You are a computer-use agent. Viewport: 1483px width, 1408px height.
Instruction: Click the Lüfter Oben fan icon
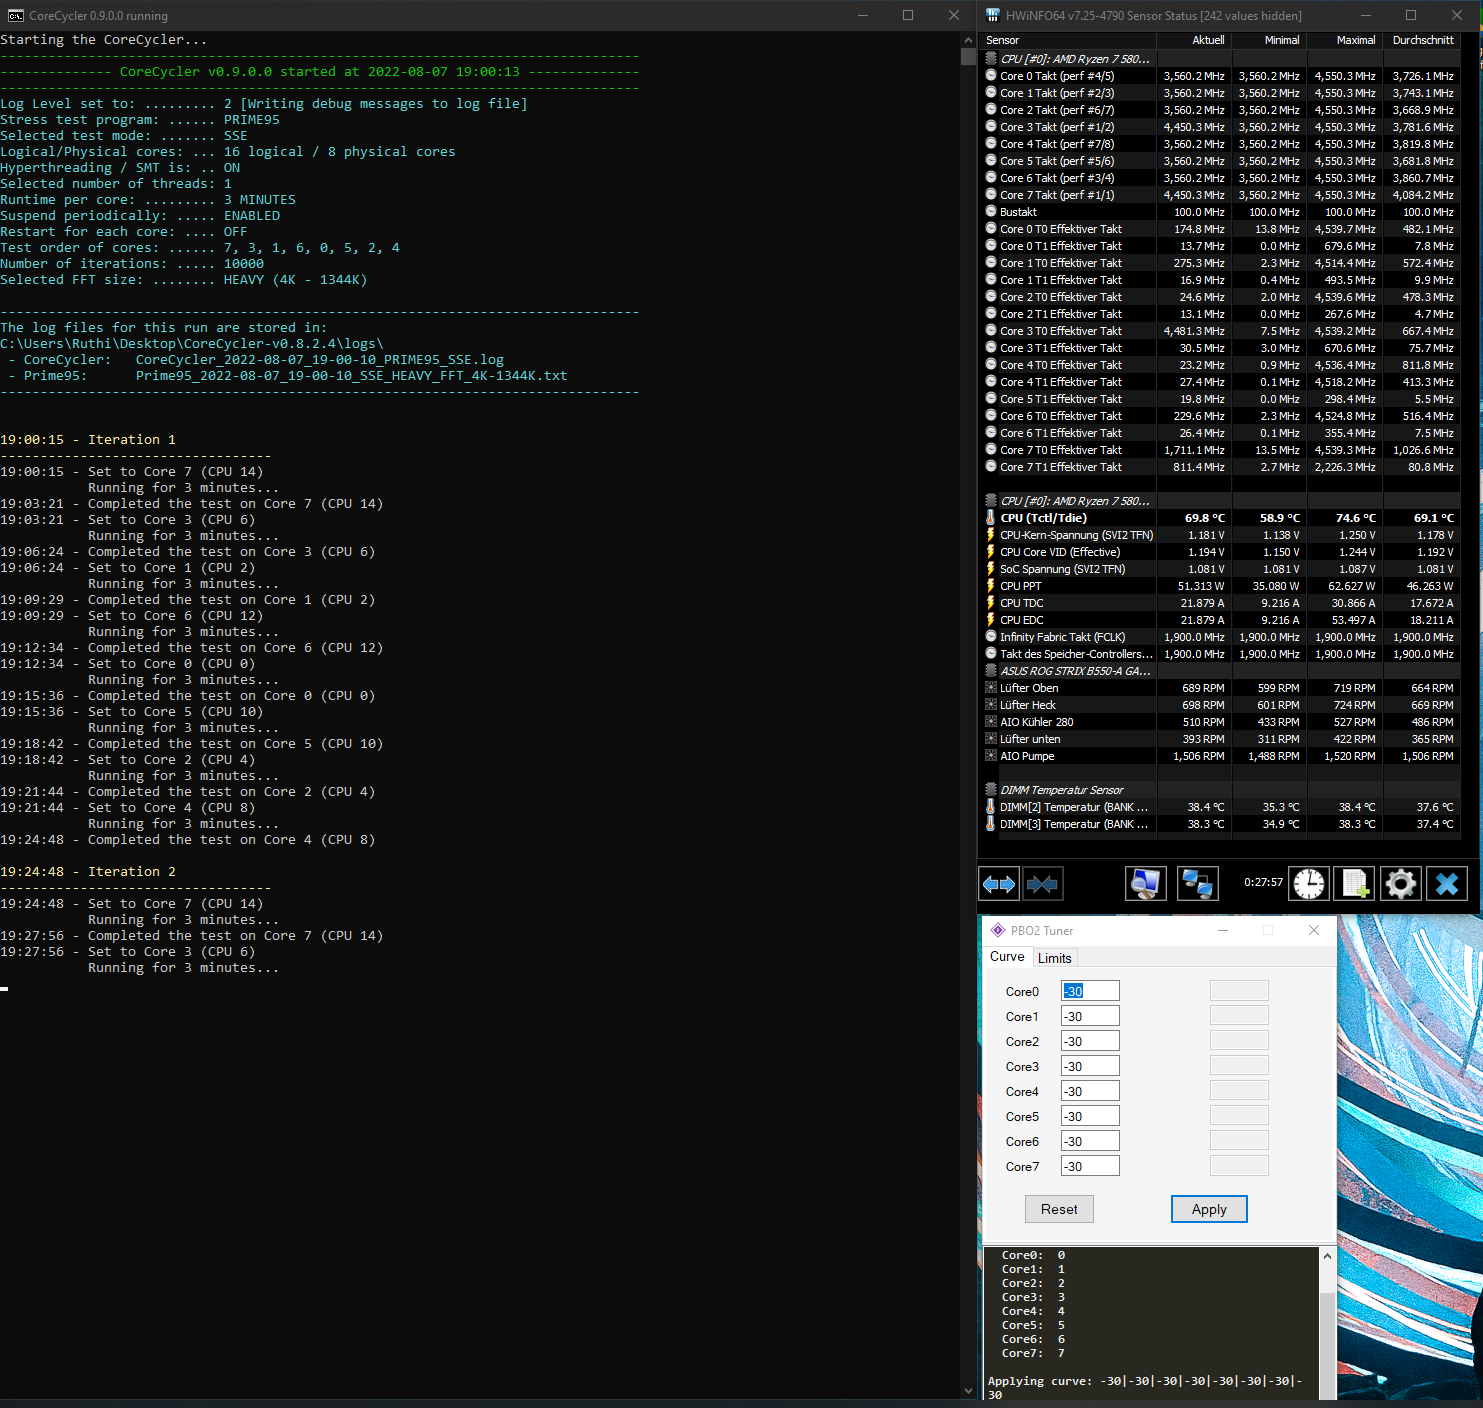point(991,688)
